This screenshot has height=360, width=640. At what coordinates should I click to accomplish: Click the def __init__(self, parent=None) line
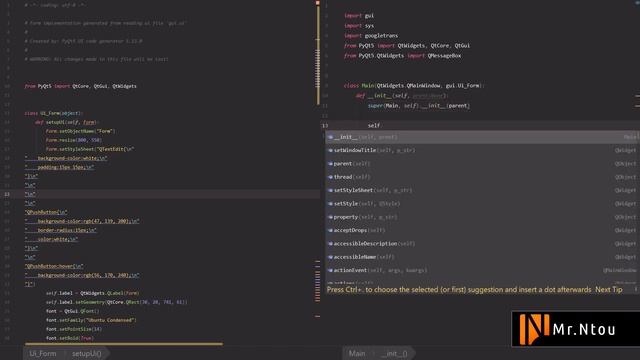tap(402, 96)
